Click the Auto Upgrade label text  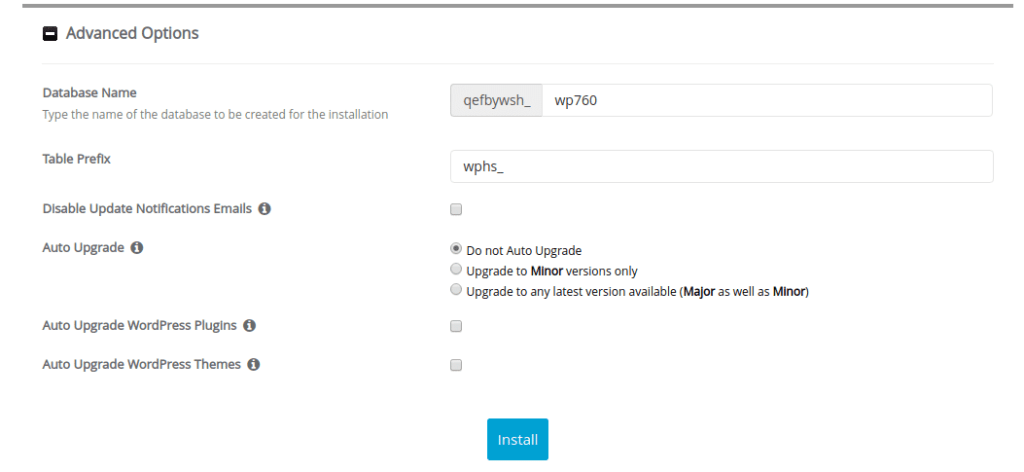pyautogui.click(x=84, y=248)
